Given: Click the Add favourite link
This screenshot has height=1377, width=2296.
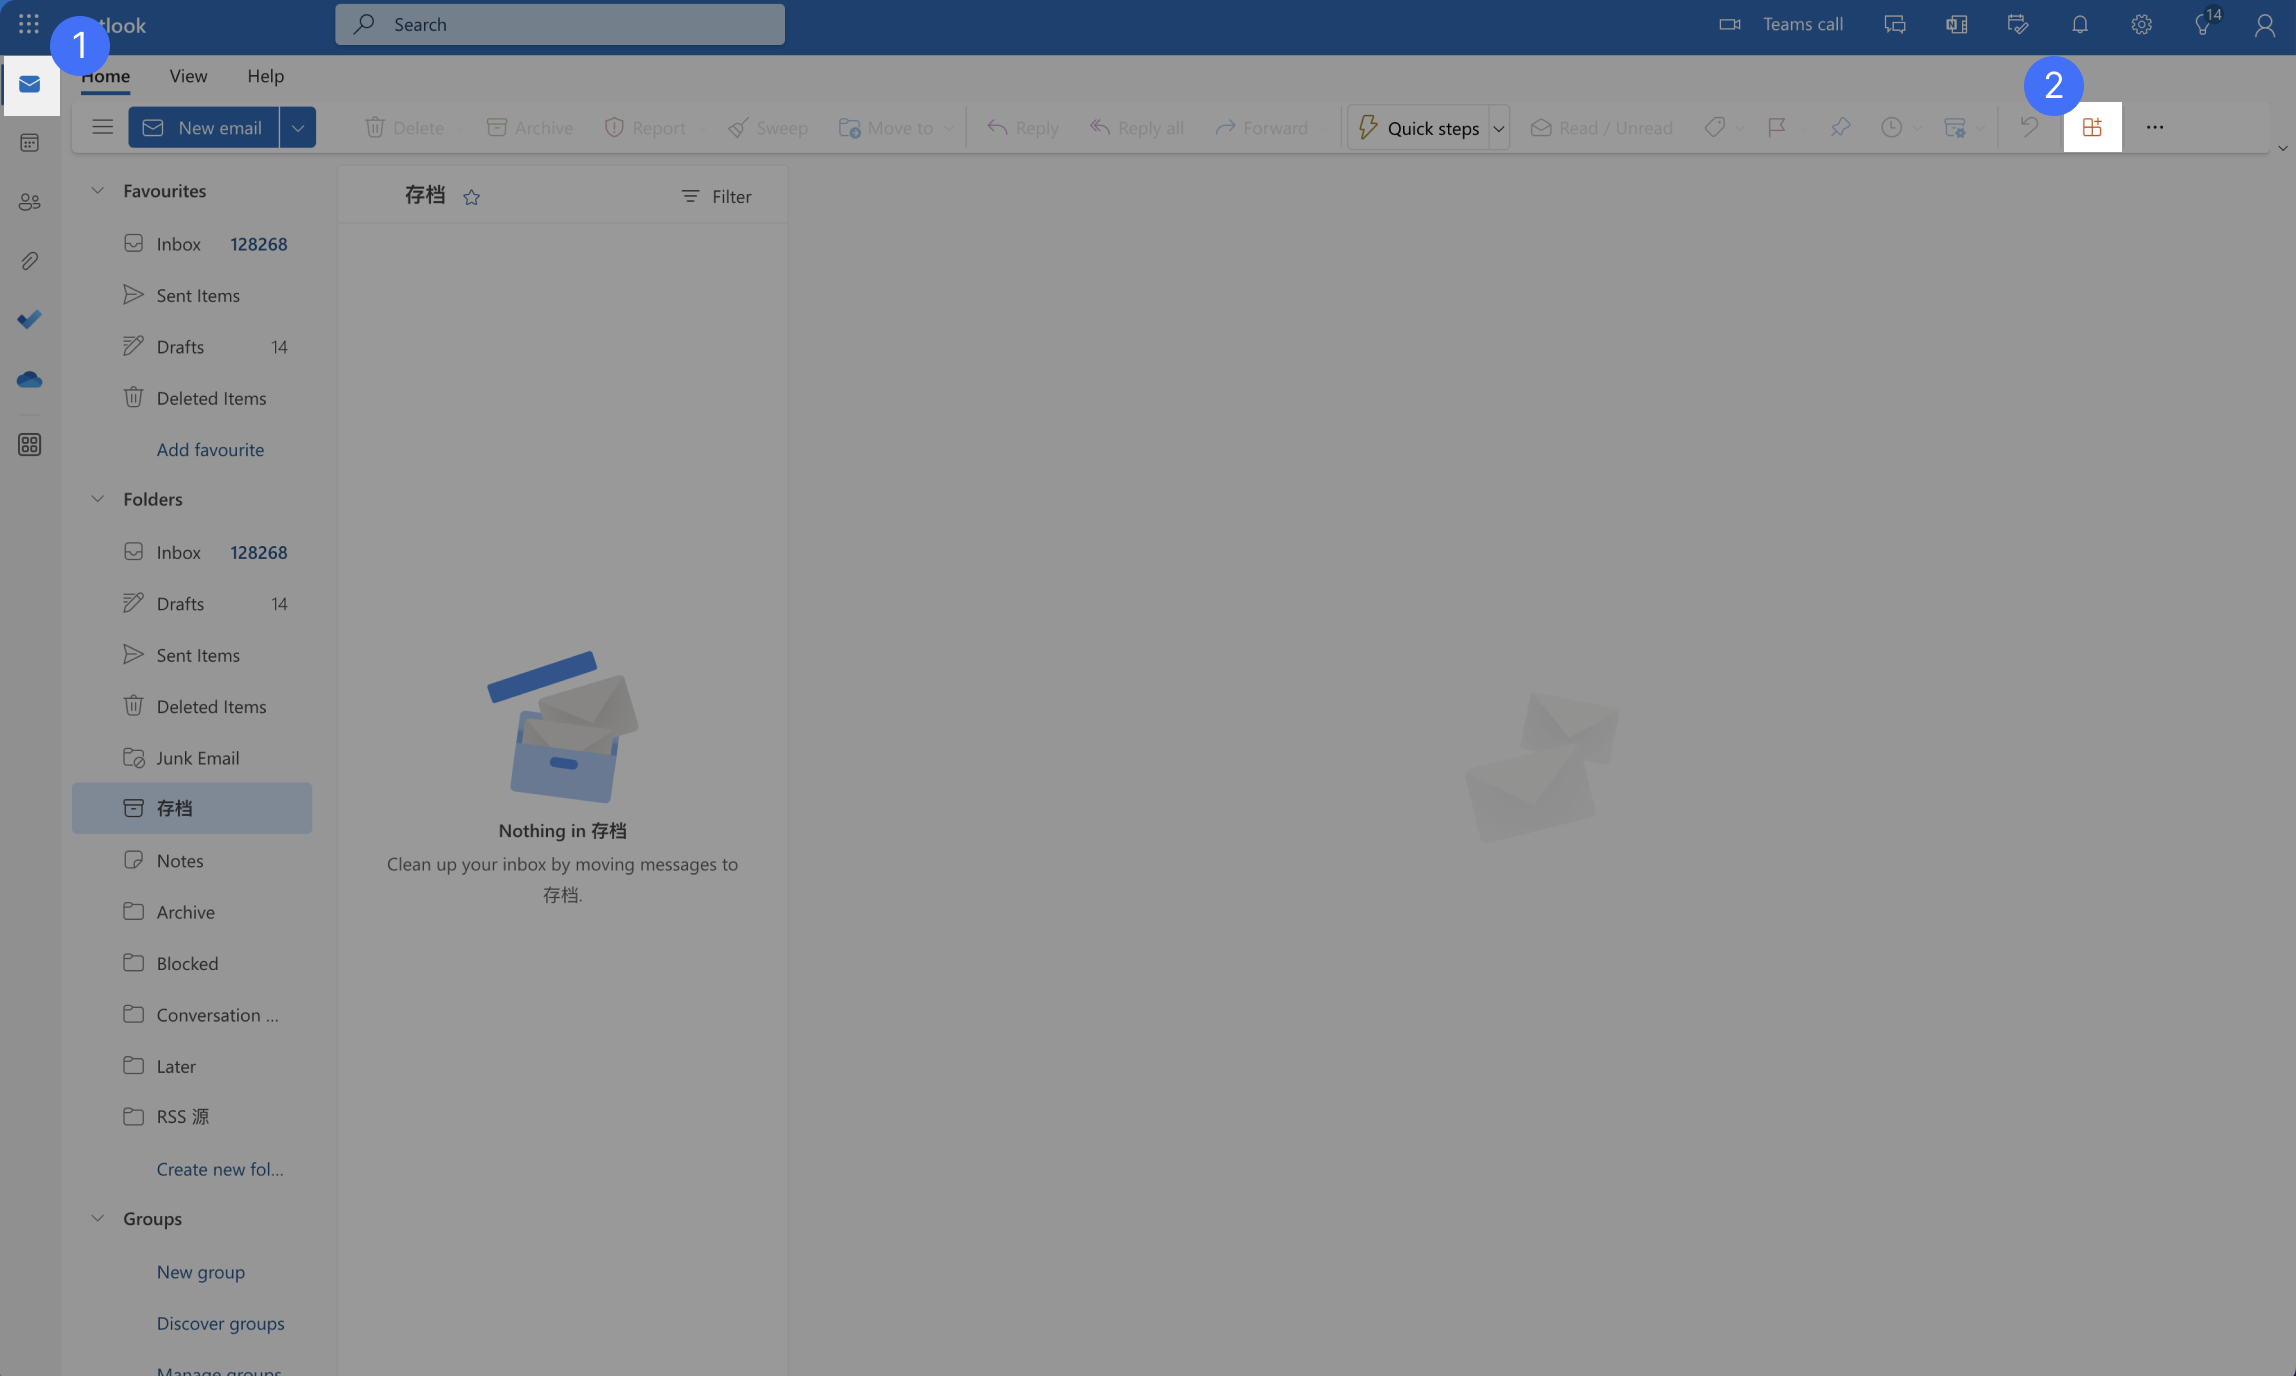Looking at the screenshot, I should click(210, 449).
